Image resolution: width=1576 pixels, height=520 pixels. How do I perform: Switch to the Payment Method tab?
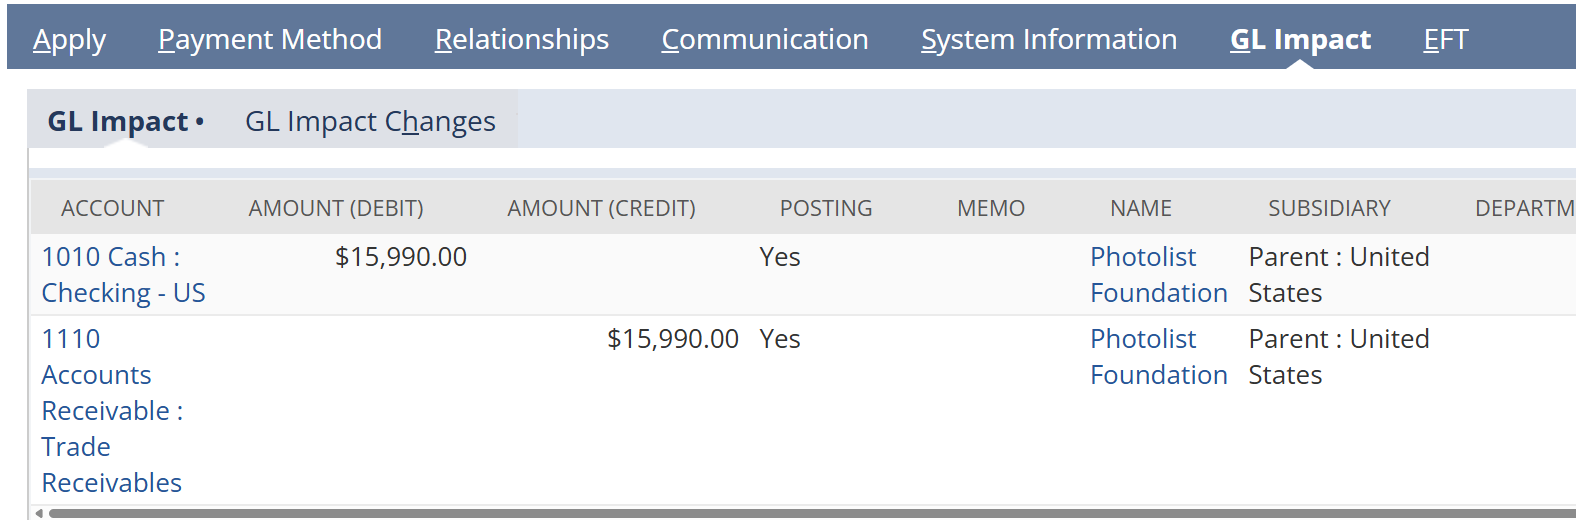click(270, 39)
